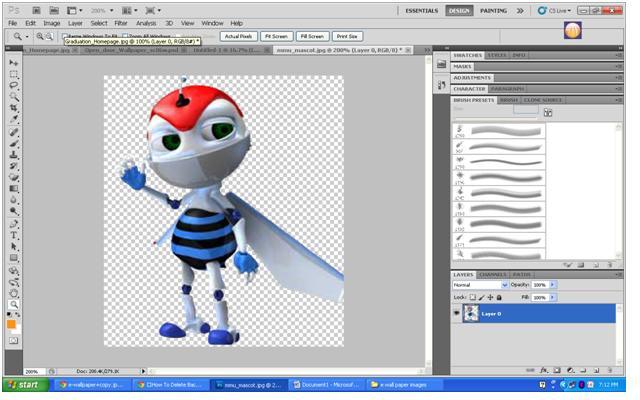Select the Lasso tool
Image resolution: width=640 pixels, height=400 pixels.
[13, 85]
